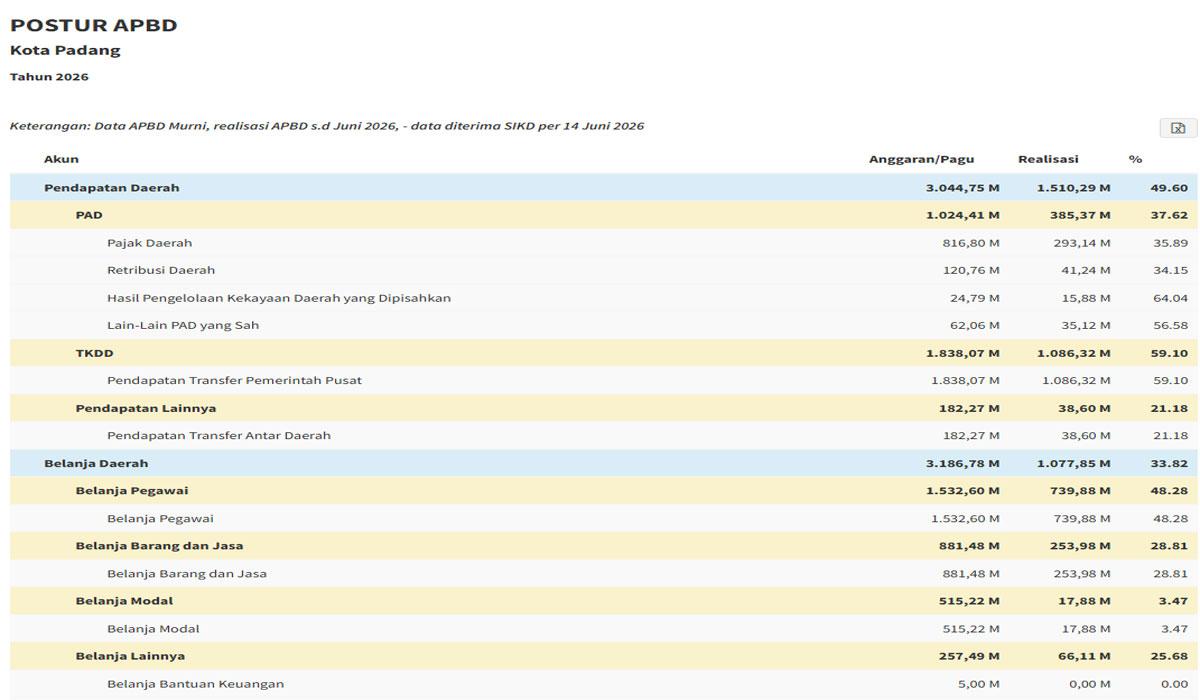1200x700 pixels.
Task: Click the Pajak Daerah row label
Action: 150,243
